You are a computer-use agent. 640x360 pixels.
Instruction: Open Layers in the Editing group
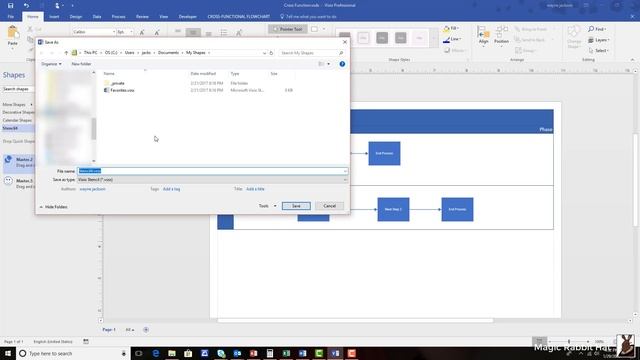click(x=599, y=40)
